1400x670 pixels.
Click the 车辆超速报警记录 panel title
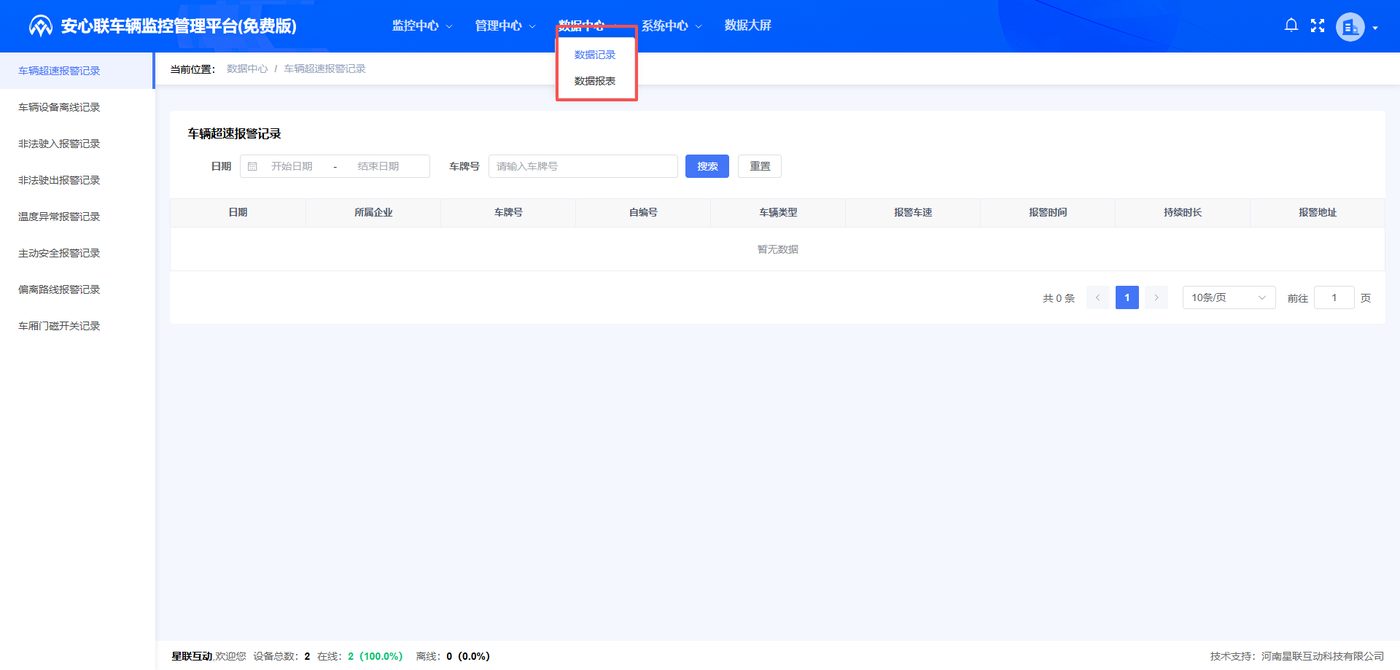click(x=234, y=133)
